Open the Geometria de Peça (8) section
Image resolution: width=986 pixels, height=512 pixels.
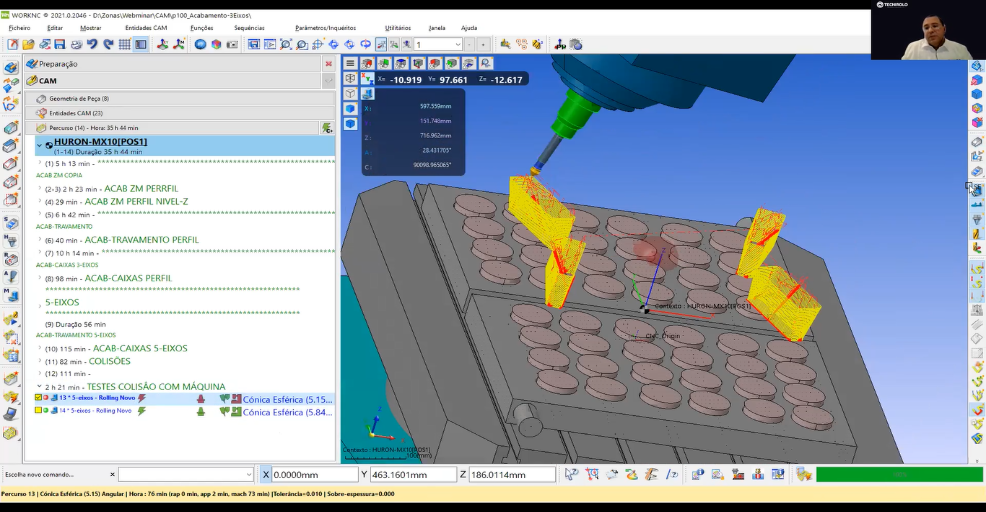click(x=79, y=98)
